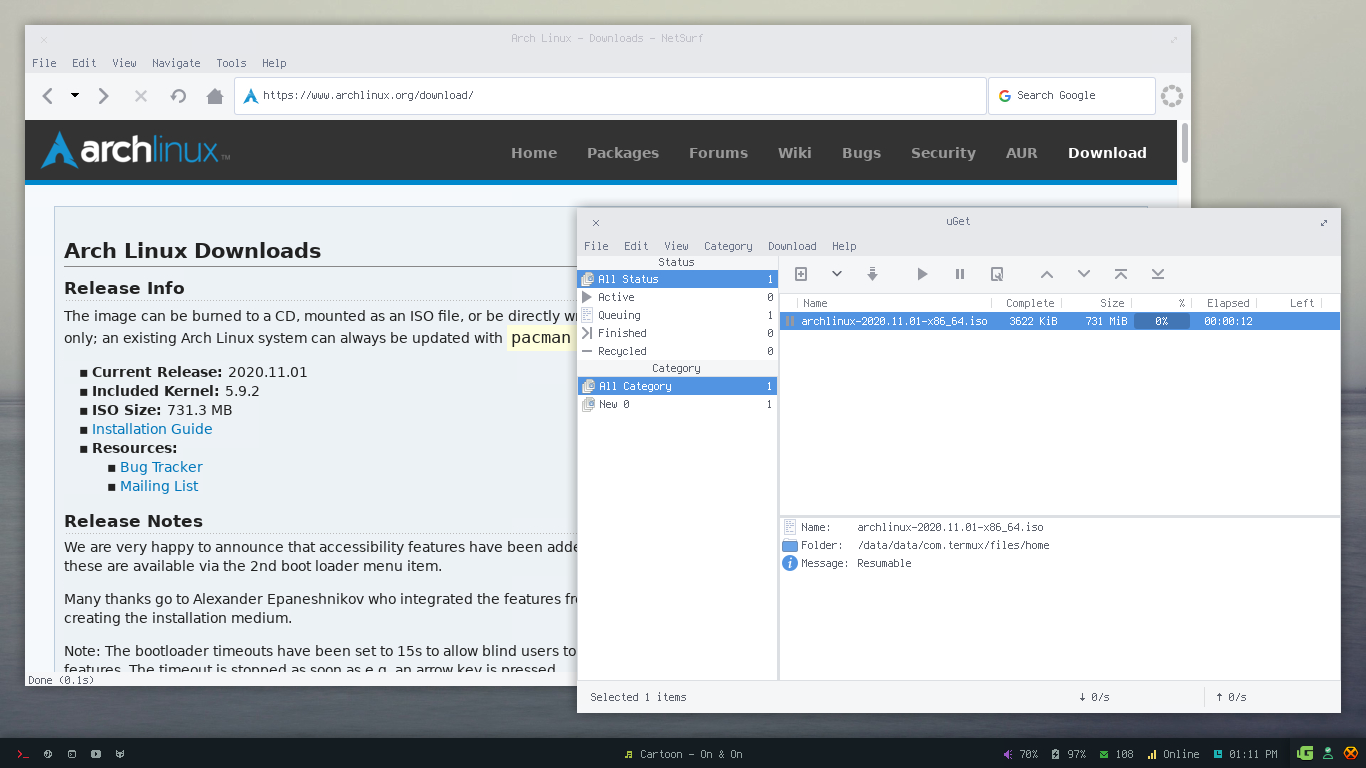The image size is (1366, 768).
Task: Click the stop loading icon in NetSurf
Action: pos(140,96)
